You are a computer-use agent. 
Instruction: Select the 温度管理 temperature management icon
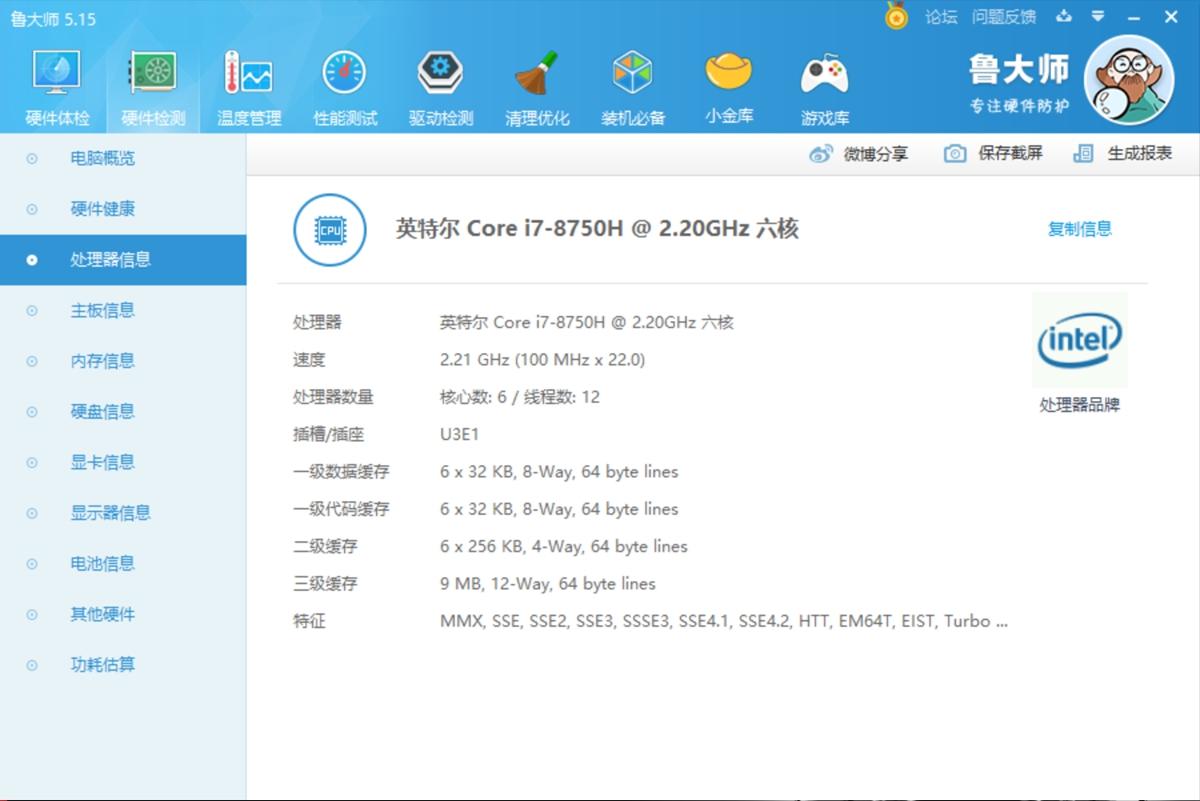pos(247,82)
